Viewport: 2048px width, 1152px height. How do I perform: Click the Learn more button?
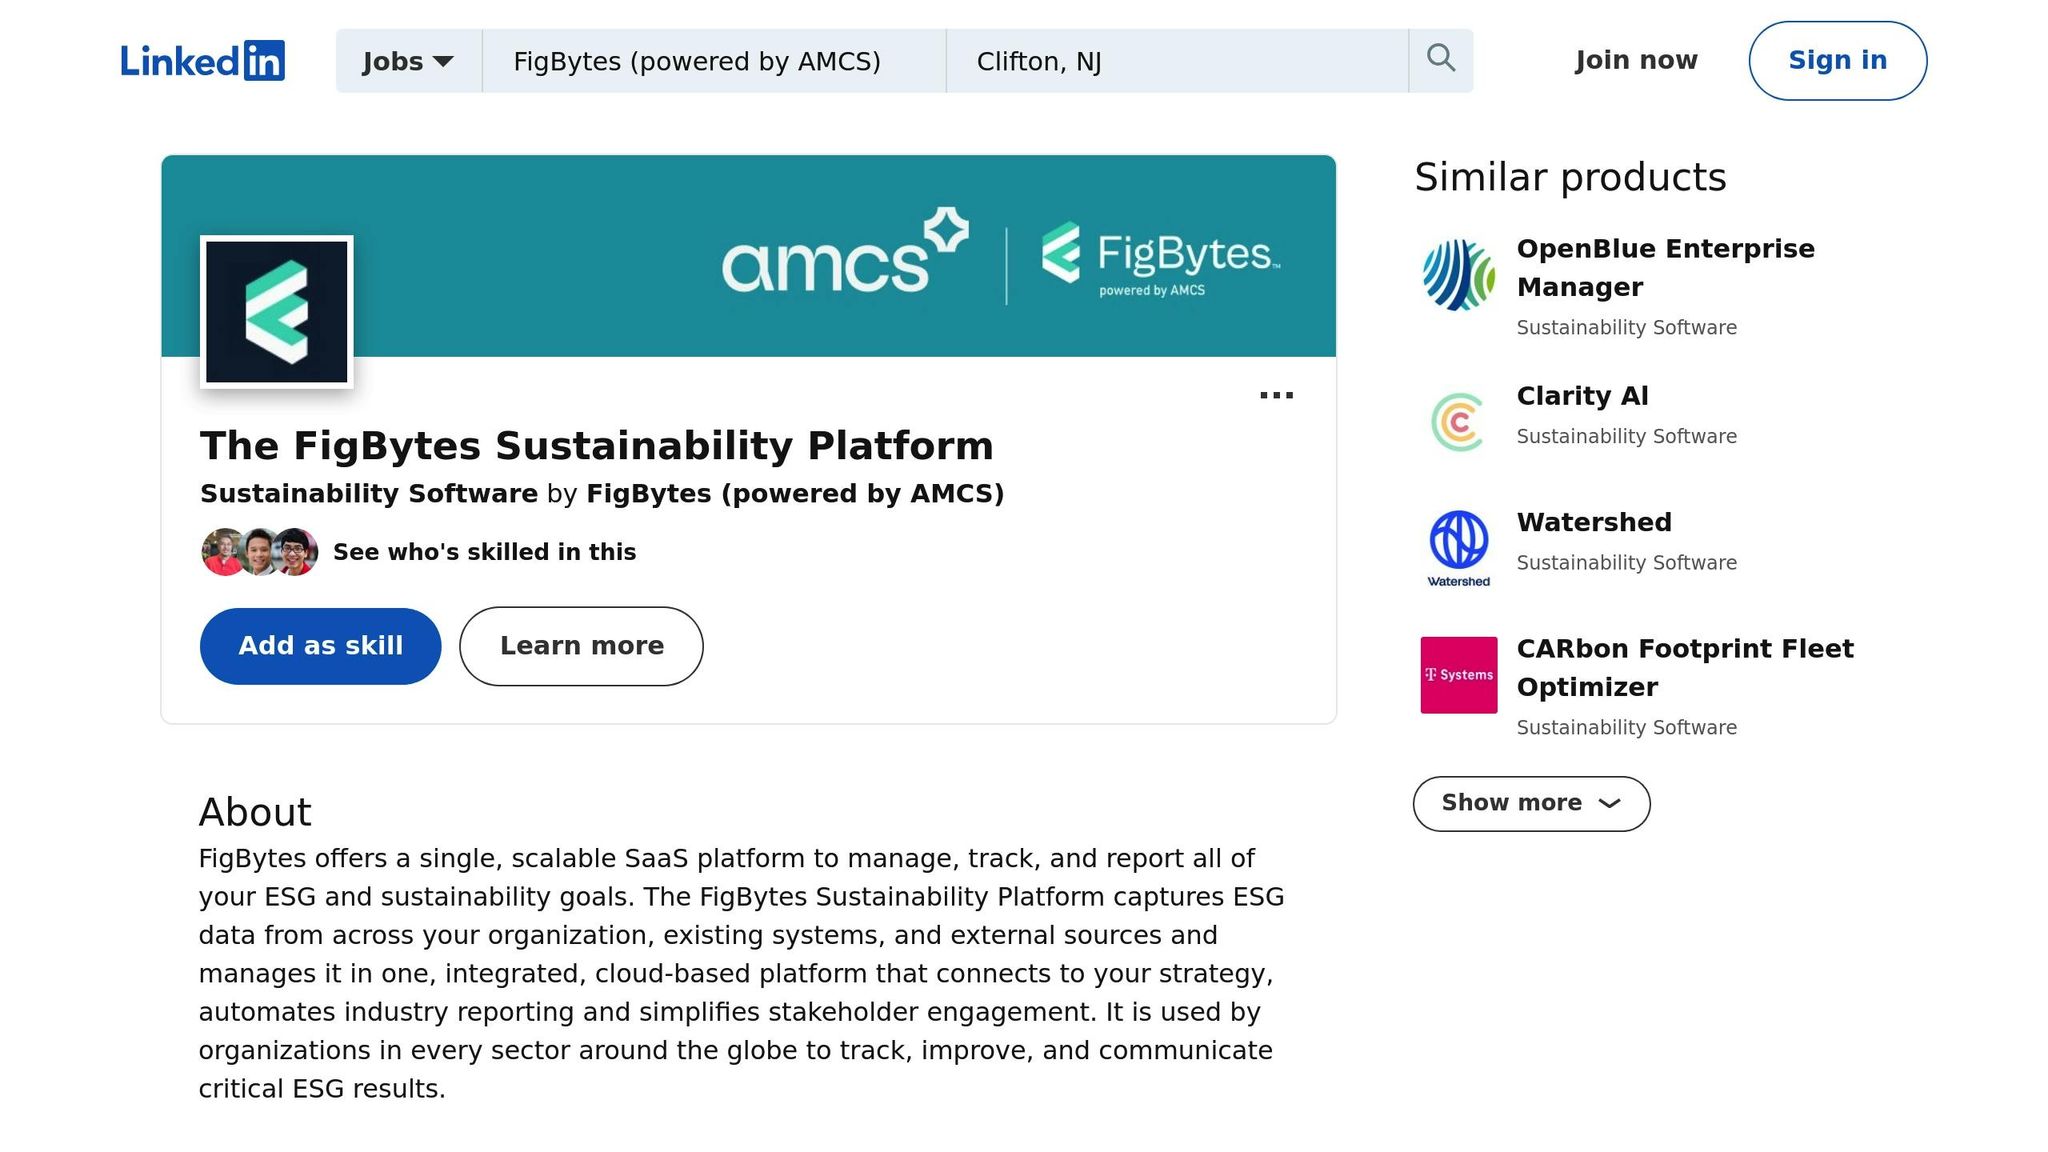pos(581,646)
